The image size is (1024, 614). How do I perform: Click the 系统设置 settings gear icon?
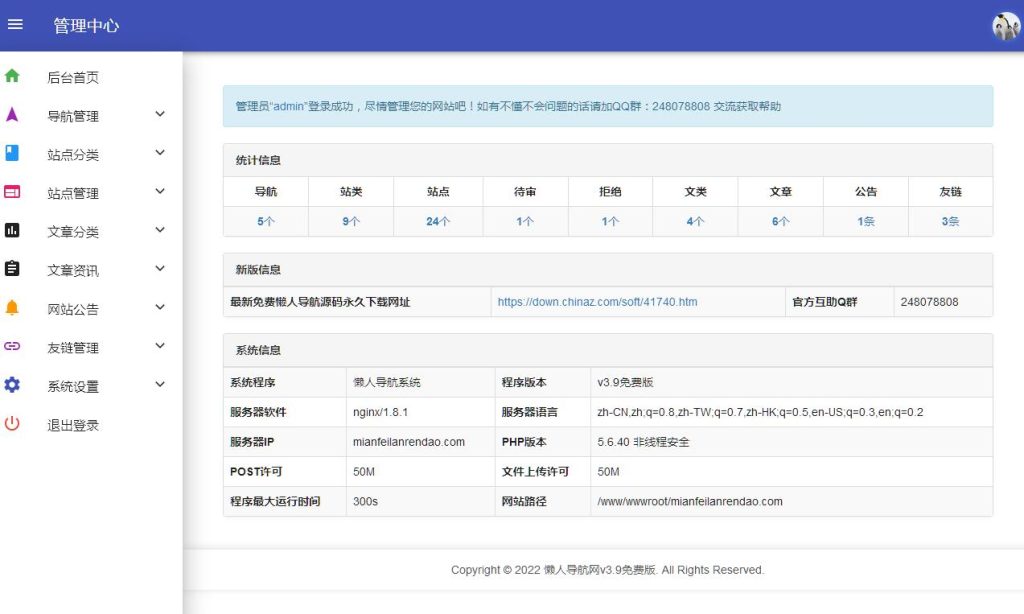pos(11,385)
